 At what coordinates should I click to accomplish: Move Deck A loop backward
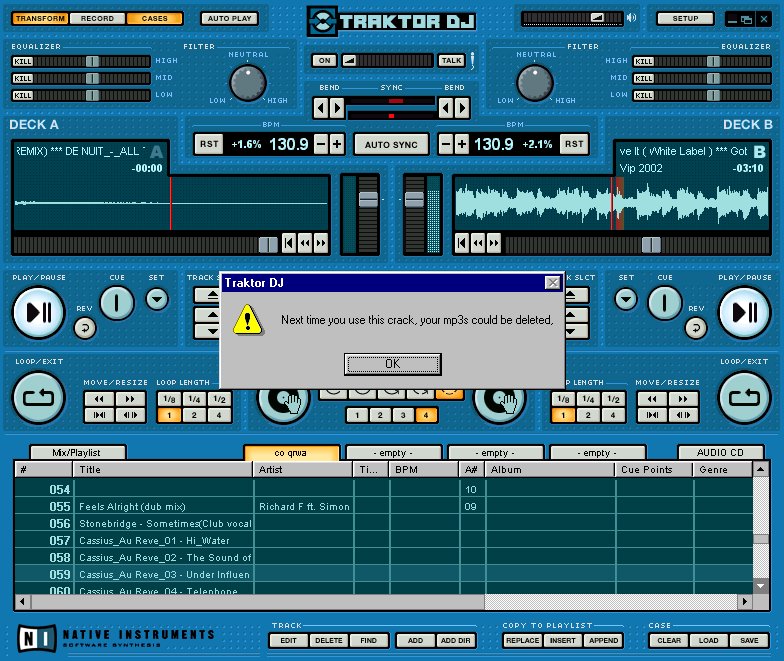pos(100,399)
